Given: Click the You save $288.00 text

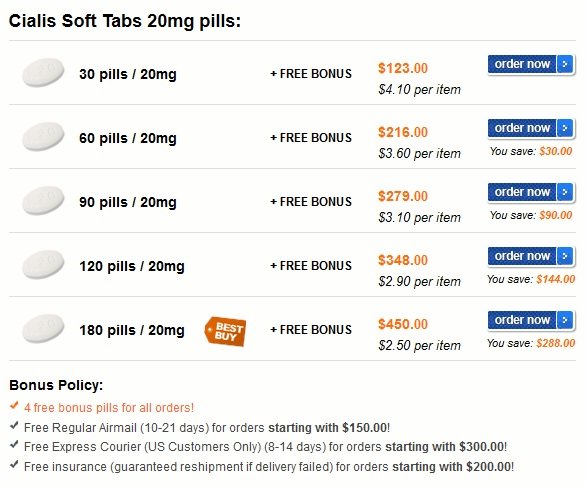Looking at the screenshot, I should (531, 343).
